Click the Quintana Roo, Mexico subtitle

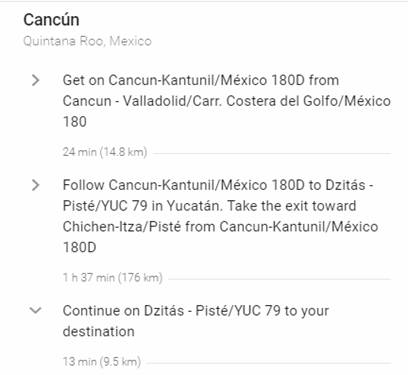pos(87,41)
